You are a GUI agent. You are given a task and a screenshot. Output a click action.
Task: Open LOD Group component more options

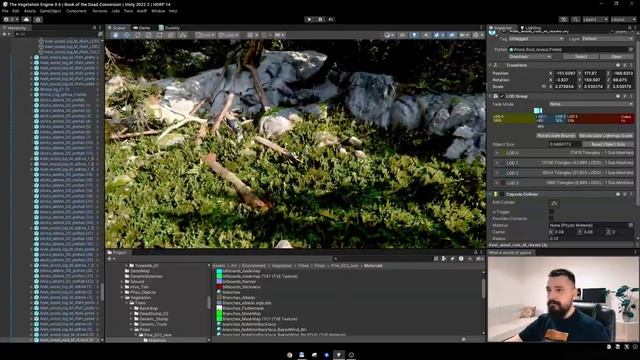(631, 96)
